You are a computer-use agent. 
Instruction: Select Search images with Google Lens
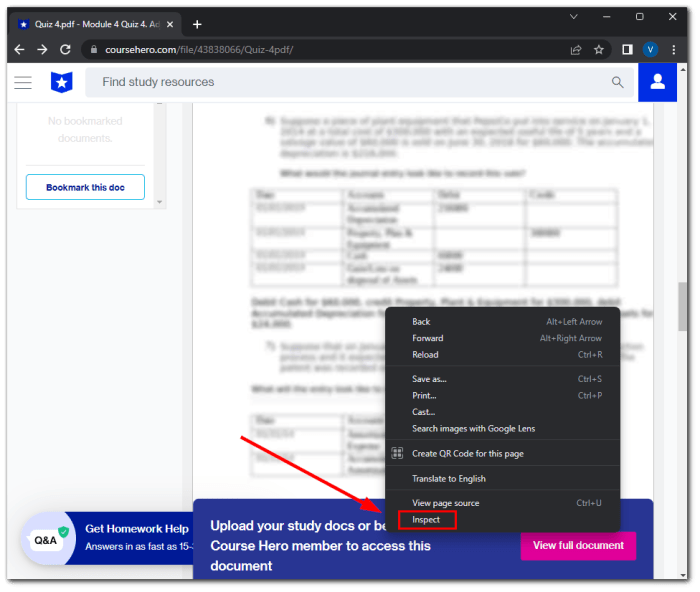502,428
